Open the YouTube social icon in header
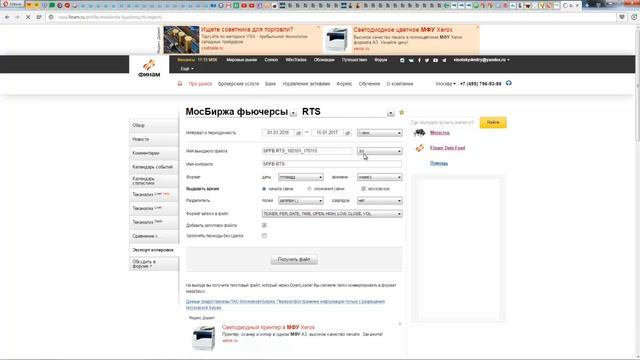640x360 pixels. (x=436, y=60)
